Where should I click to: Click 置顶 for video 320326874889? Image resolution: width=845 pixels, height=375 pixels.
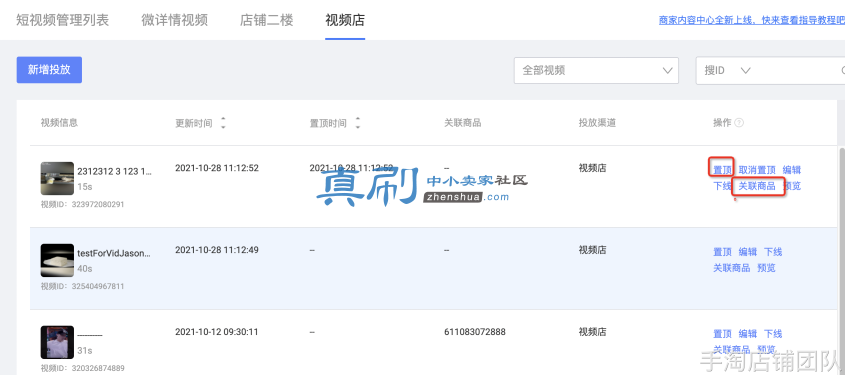click(x=722, y=334)
